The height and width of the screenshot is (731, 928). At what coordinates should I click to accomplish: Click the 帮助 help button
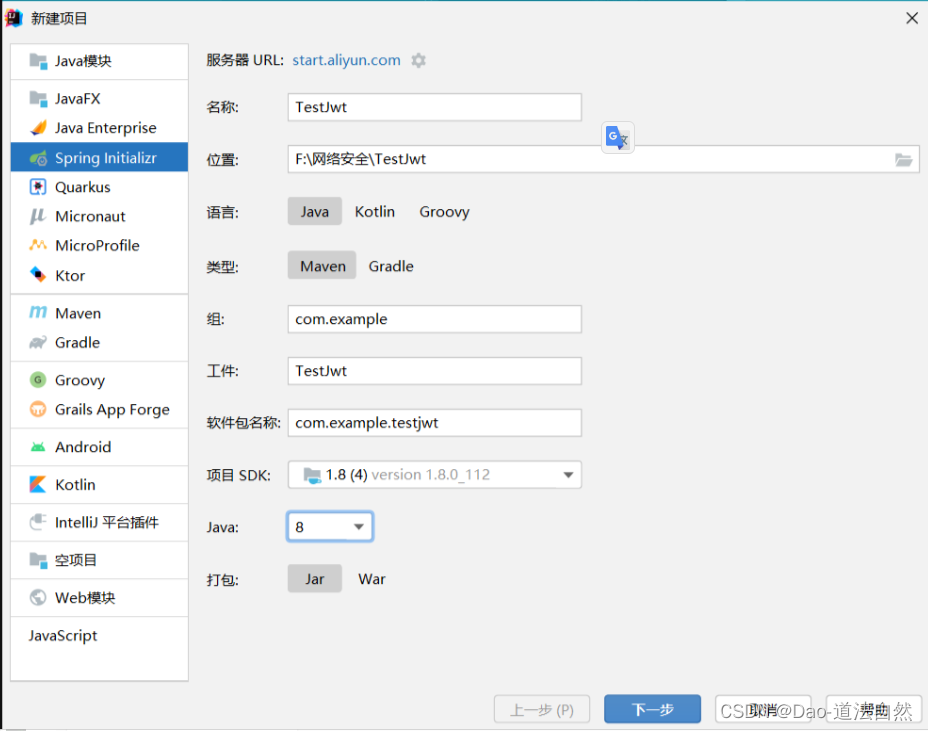874,709
